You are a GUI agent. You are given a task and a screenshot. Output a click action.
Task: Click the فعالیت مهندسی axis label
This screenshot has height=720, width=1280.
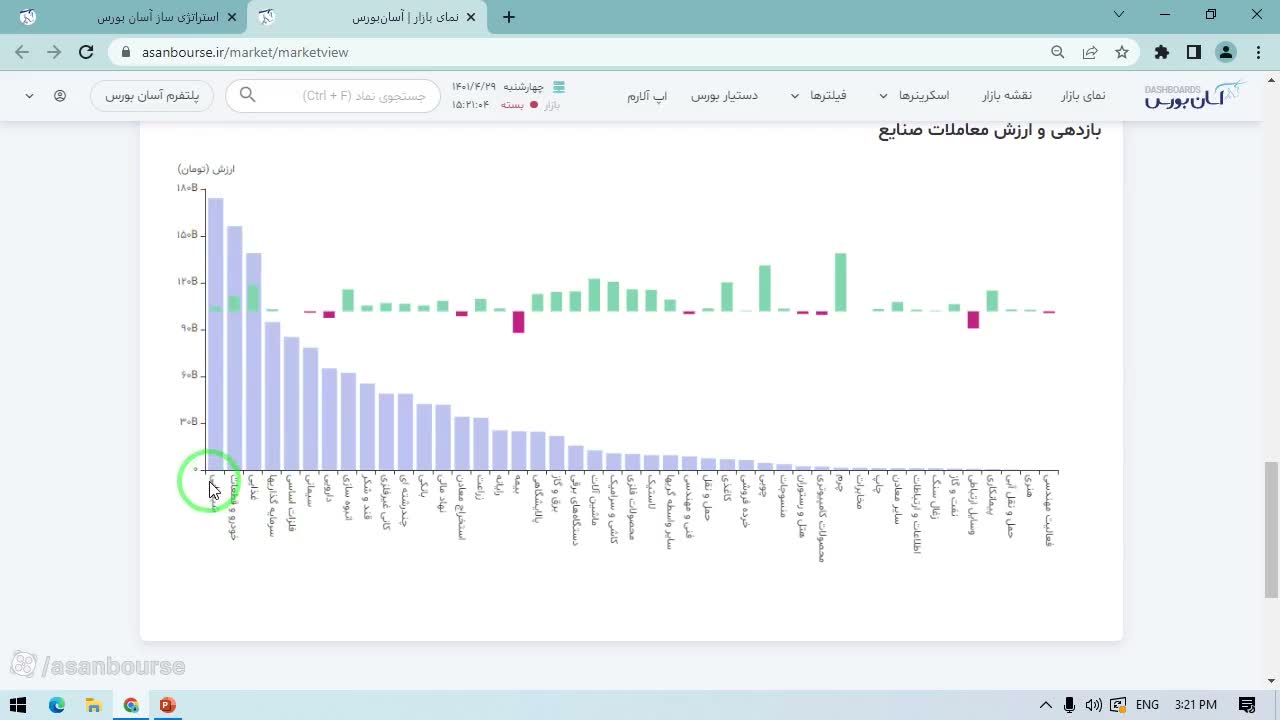(x=1049, y=510)
